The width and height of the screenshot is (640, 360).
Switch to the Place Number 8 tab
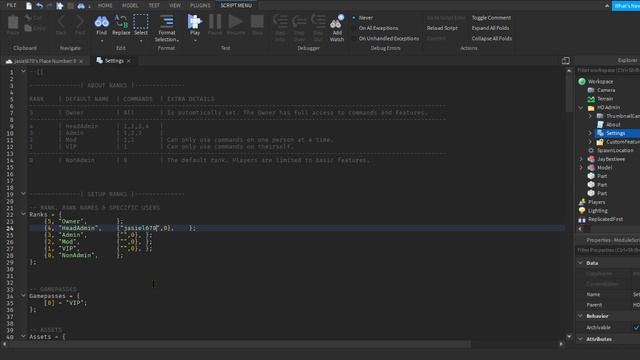click(45, 61)
